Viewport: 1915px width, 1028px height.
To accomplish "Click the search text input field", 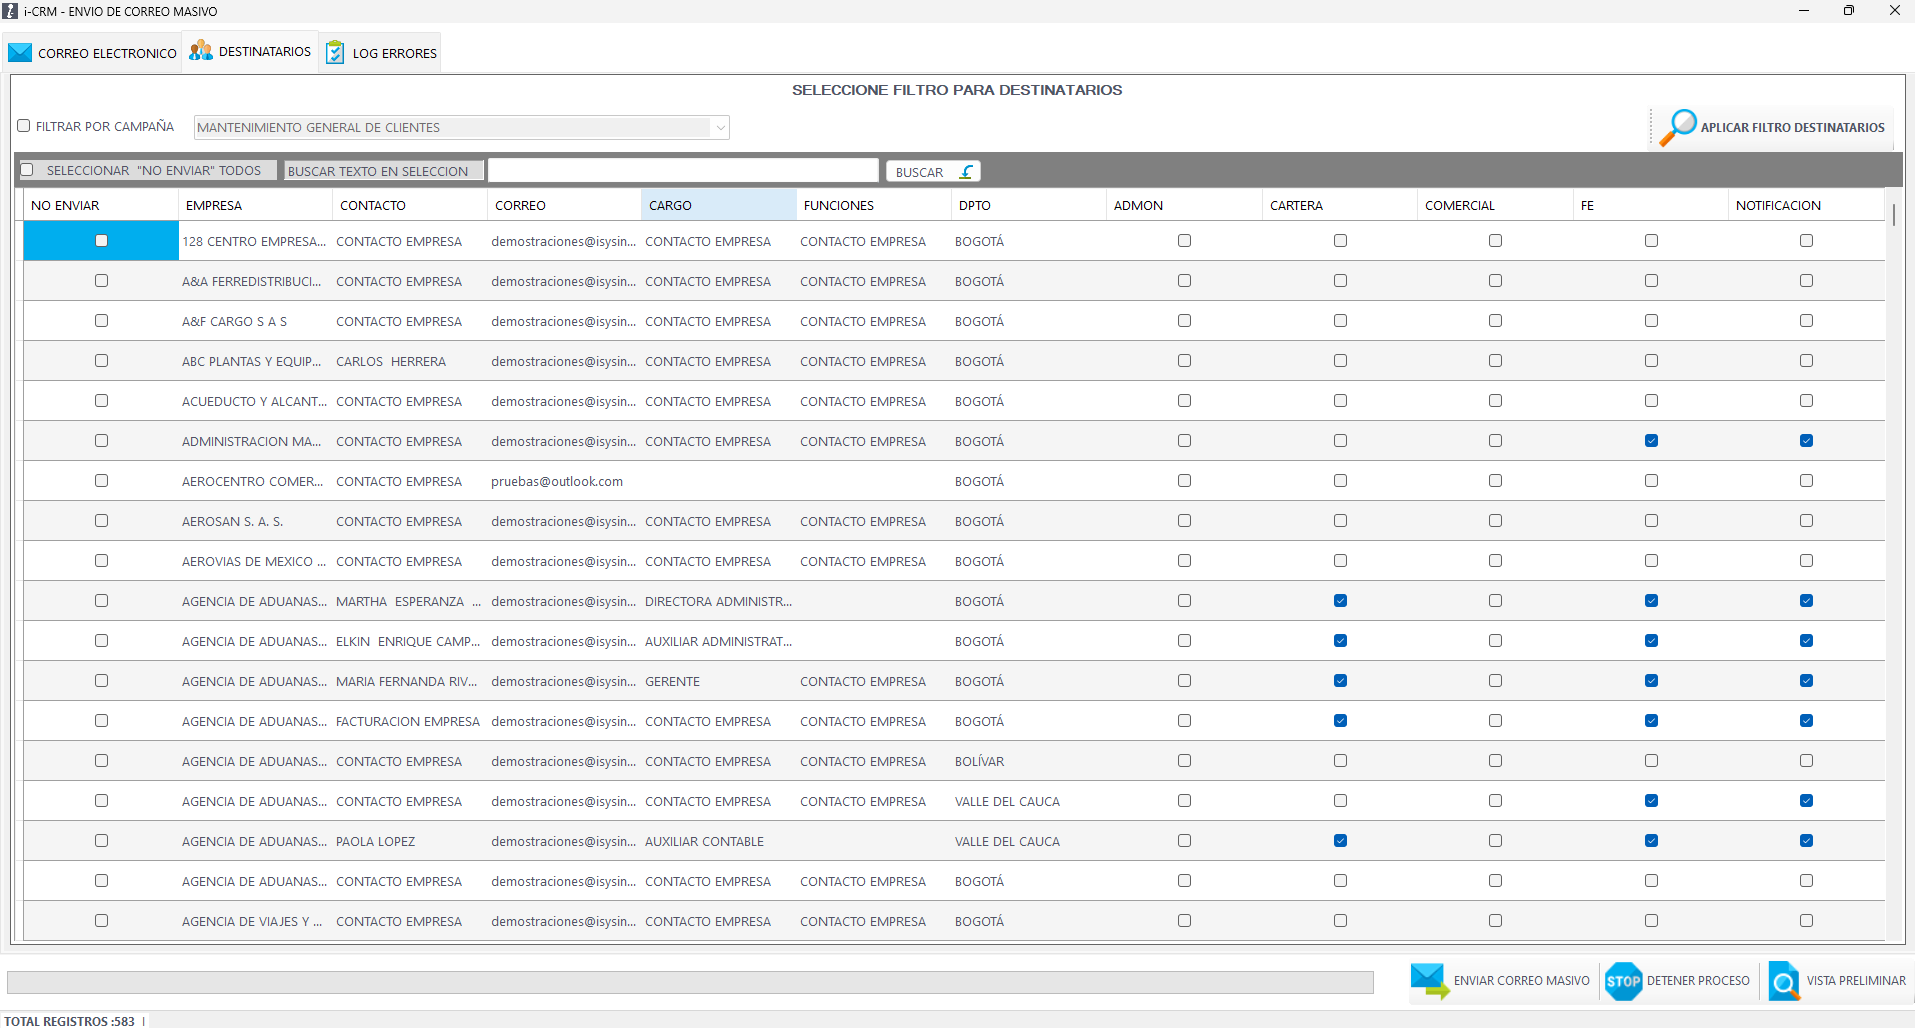I will (683, 171).
